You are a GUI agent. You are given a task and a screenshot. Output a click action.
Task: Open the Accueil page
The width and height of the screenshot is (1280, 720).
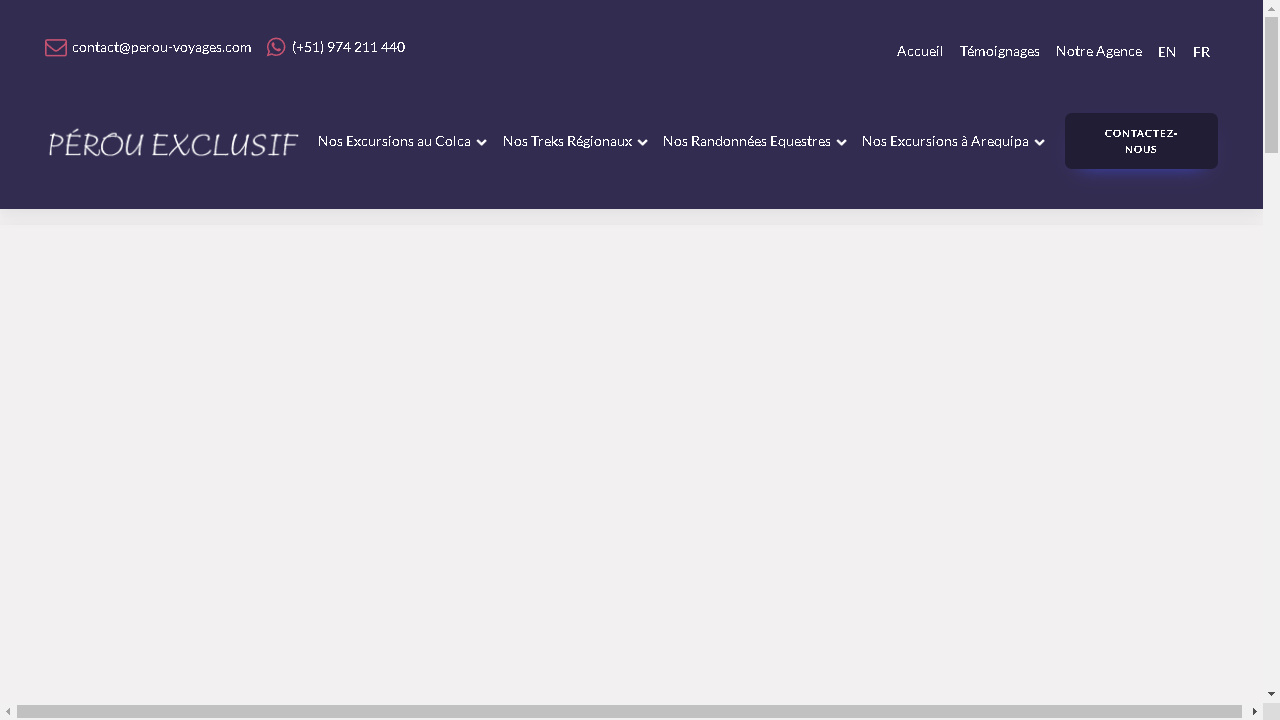coord(919,51)
